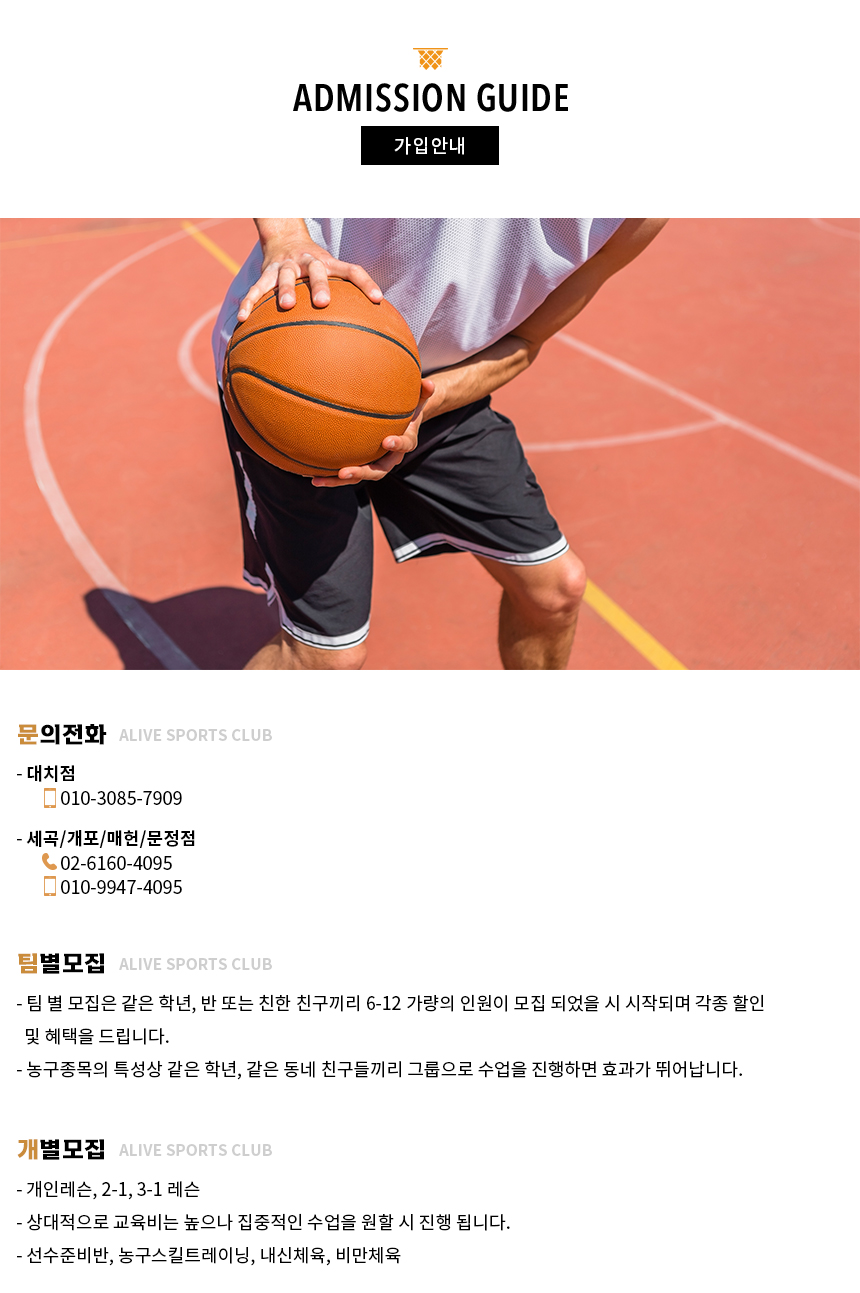Click the telephone handset icon beside 02-6160-4095

pyautogui.click(x=50, y=862)
